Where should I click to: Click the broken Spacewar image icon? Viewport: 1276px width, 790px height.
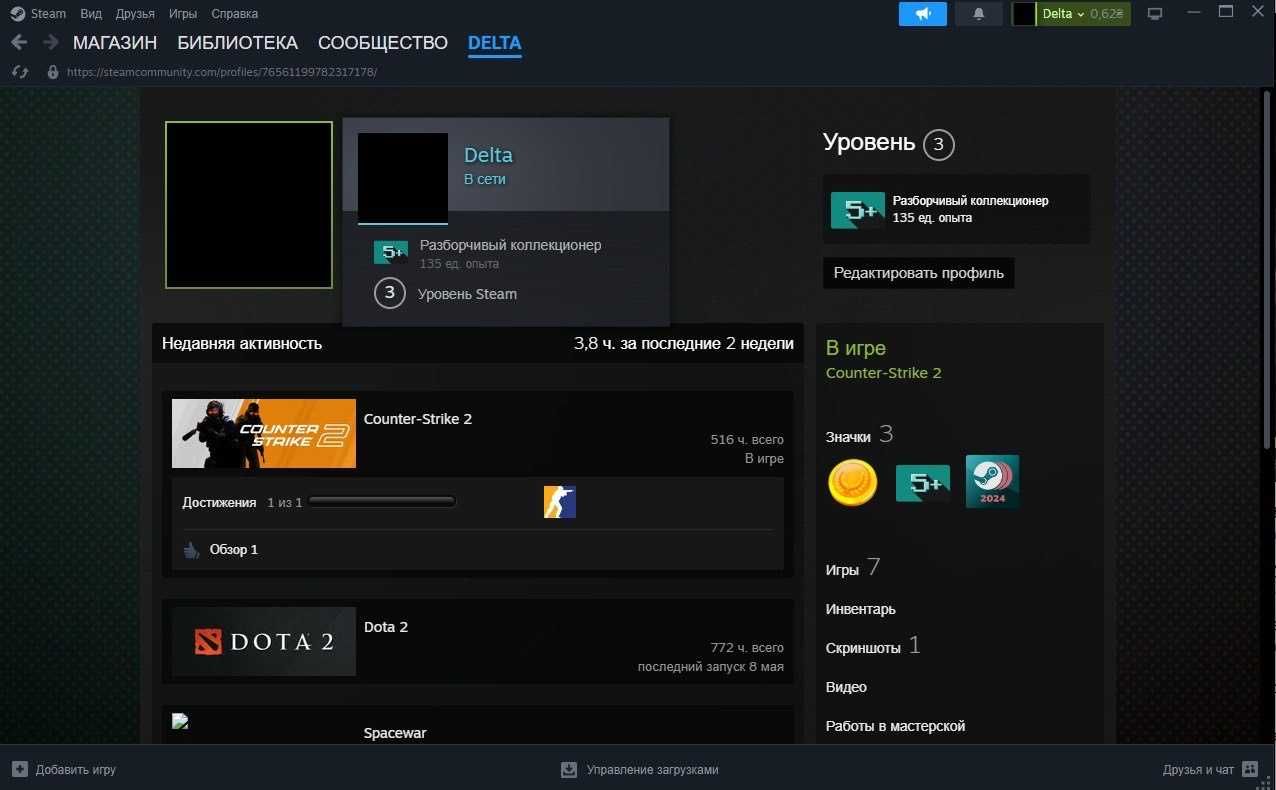pos(181,720)
